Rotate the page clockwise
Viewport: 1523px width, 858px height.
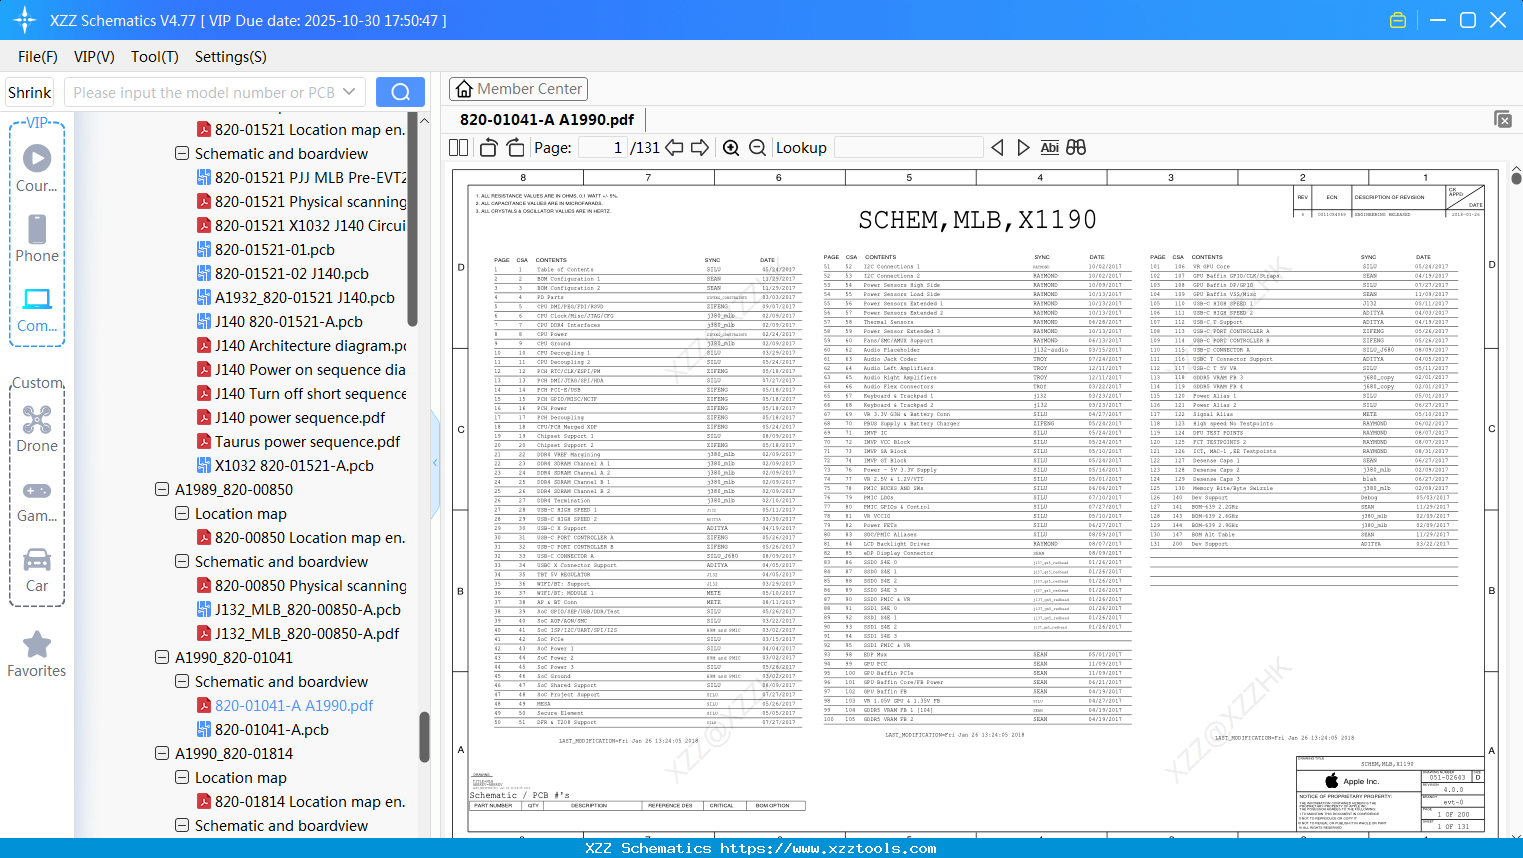(x=515, y=147)
